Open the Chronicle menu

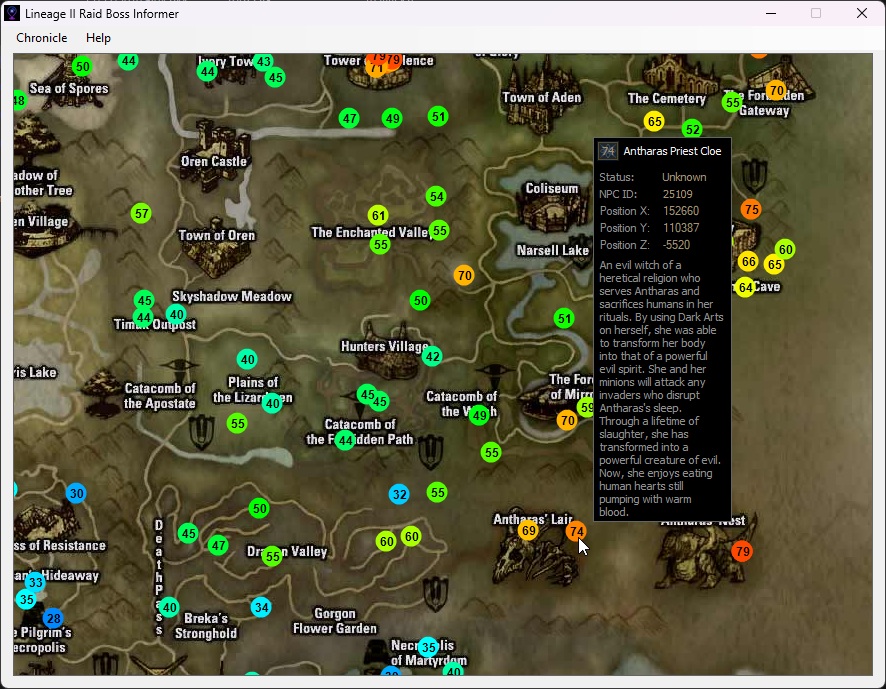point(42,38)
